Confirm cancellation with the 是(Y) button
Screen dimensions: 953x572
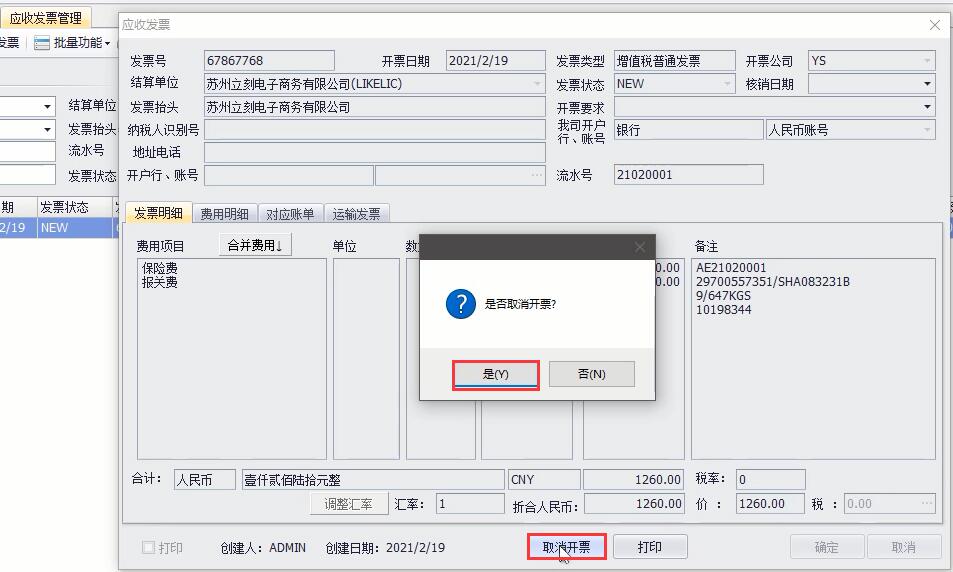[x=496, y=374]
